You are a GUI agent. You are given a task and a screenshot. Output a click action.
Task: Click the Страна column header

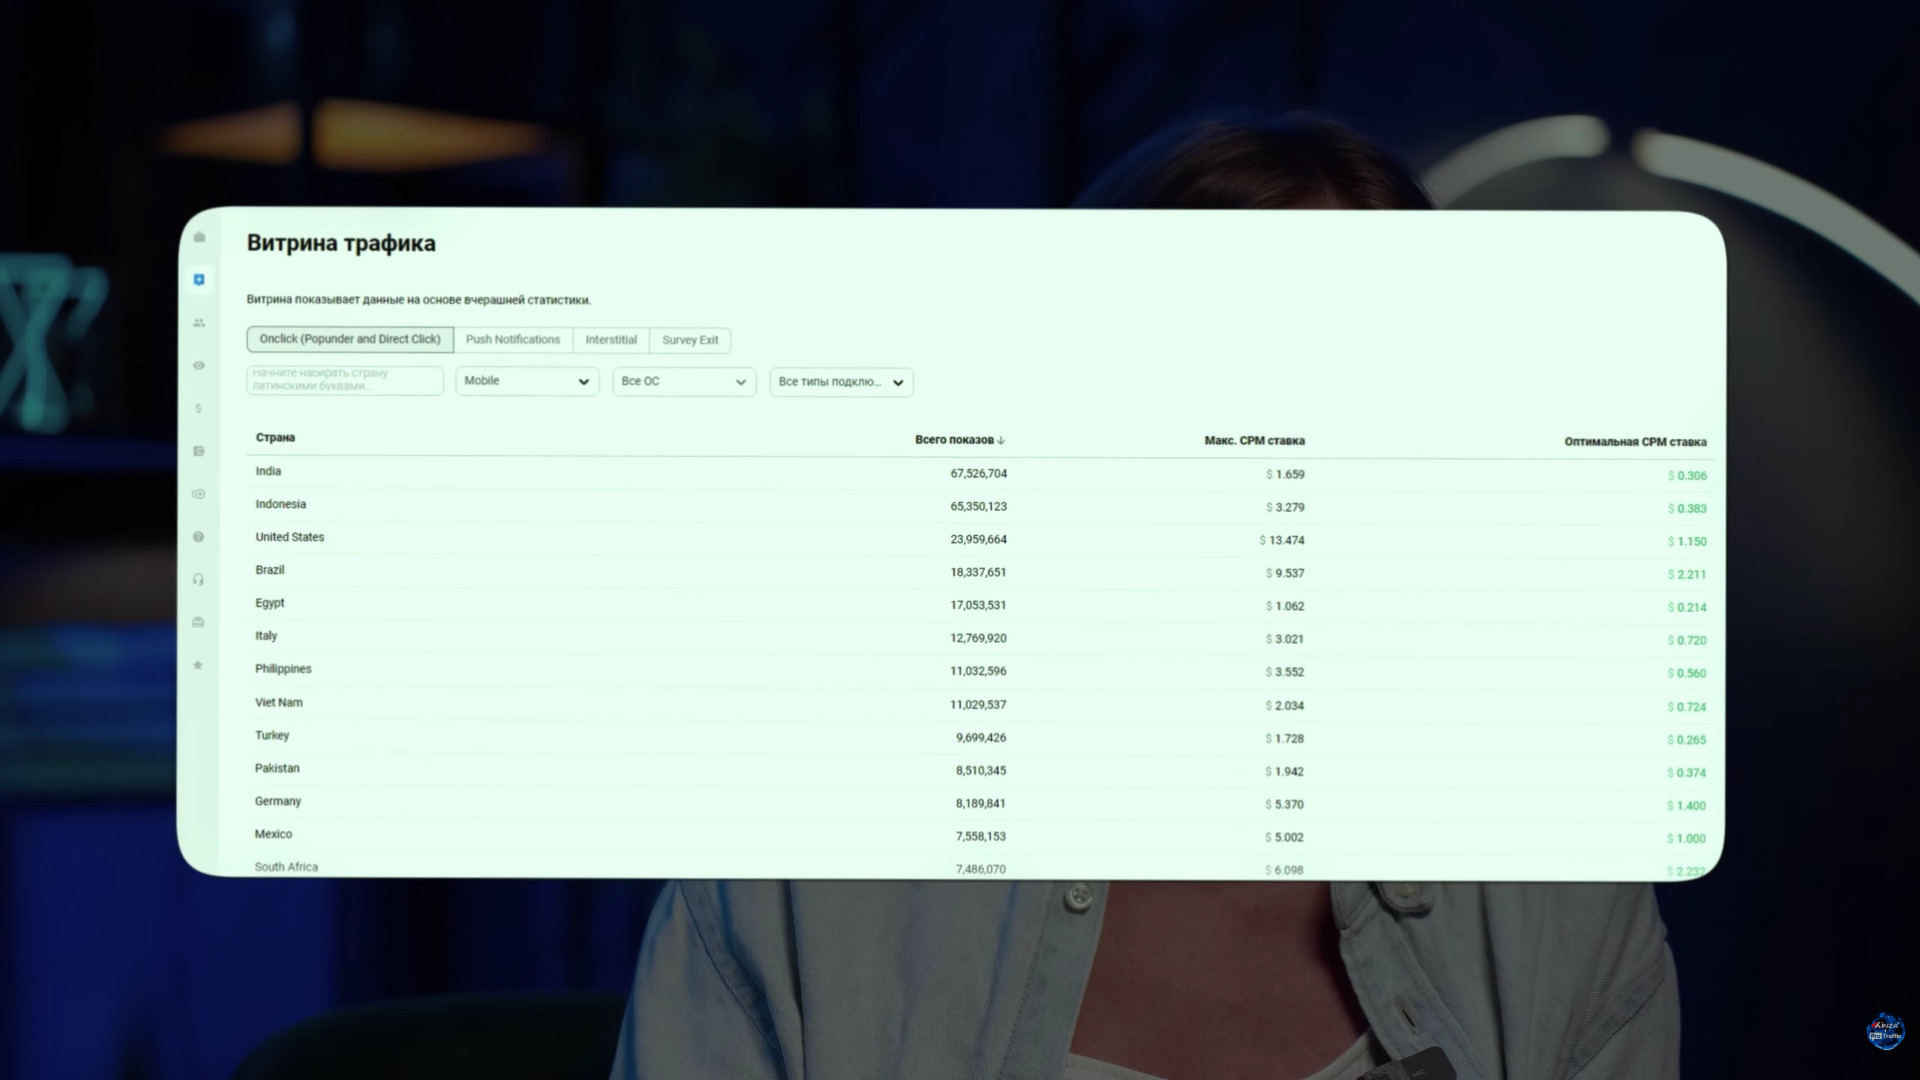point(275,438)
